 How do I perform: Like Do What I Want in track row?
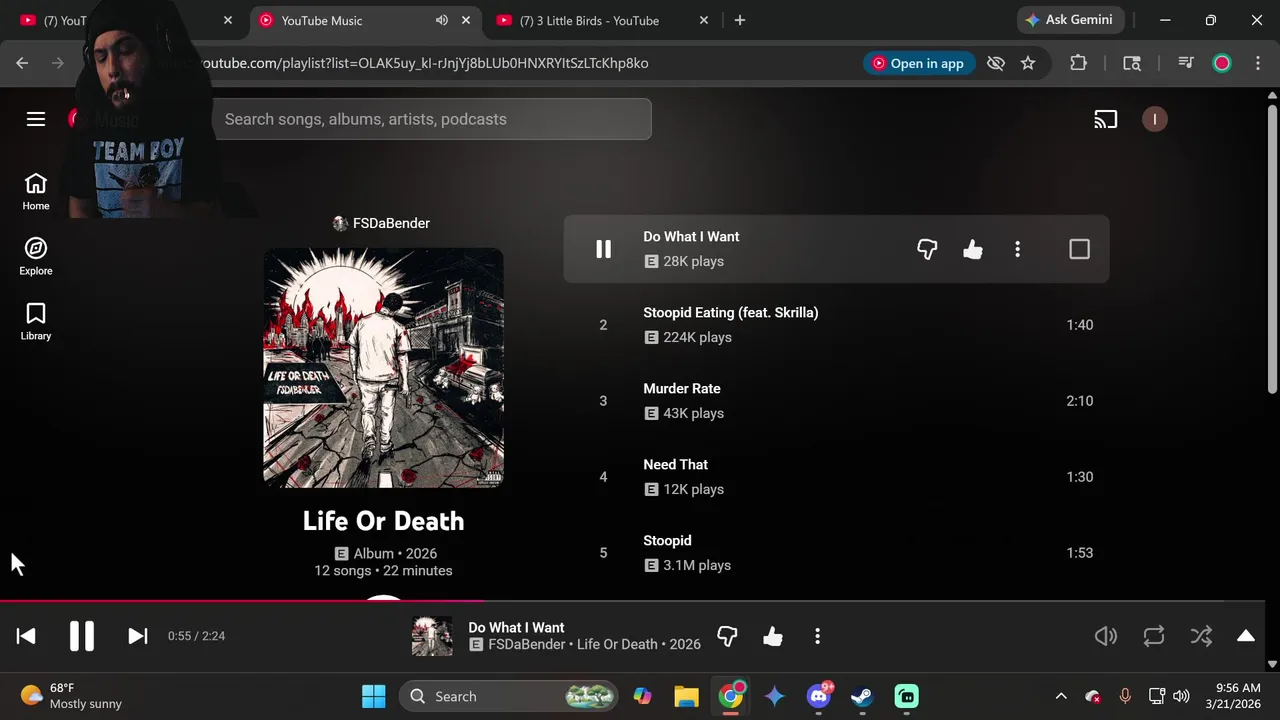click(972, 249)
